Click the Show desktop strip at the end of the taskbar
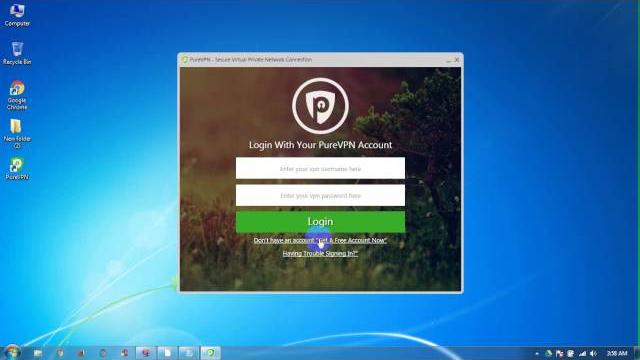The height and width of the screenshot is (360, 640). [637, 353]
